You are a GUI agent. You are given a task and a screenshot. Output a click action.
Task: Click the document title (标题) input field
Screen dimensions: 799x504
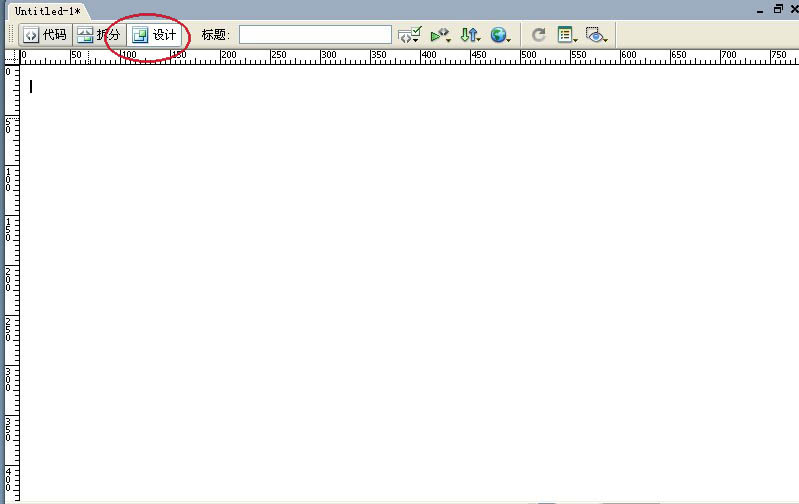(315, 35)
